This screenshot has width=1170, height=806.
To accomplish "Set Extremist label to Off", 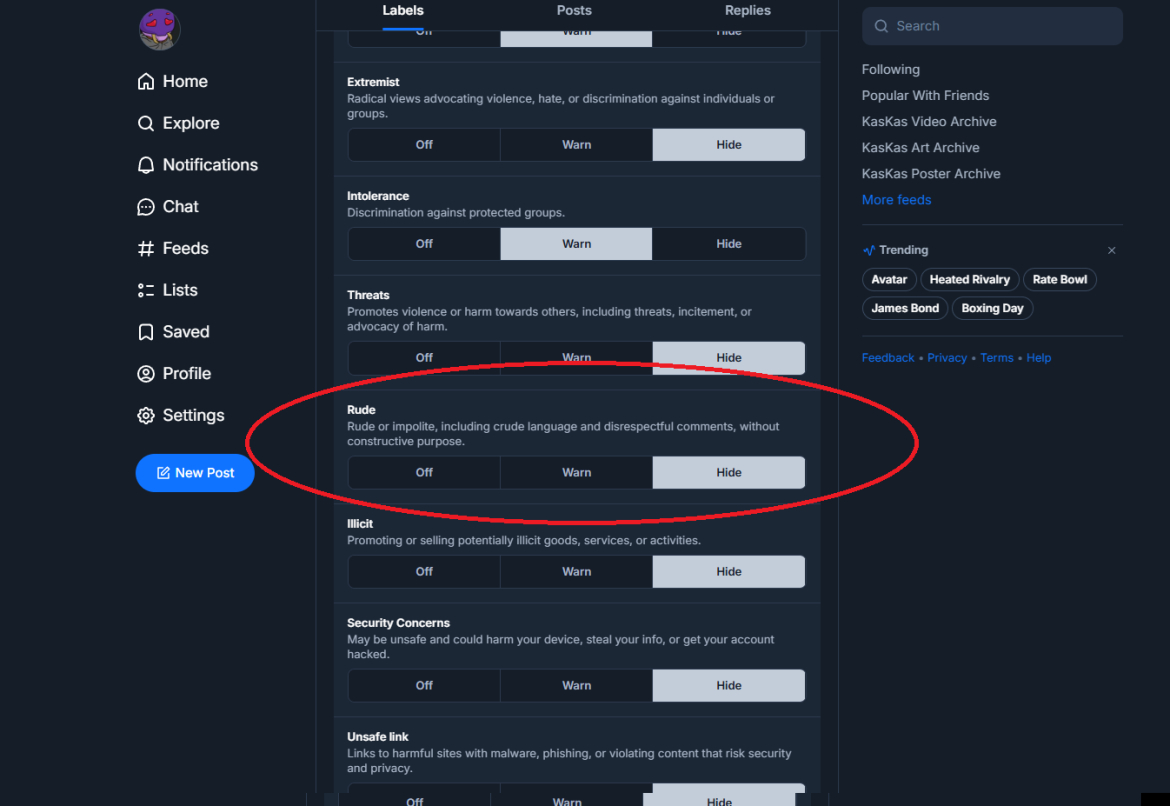I will coord(424,145).
